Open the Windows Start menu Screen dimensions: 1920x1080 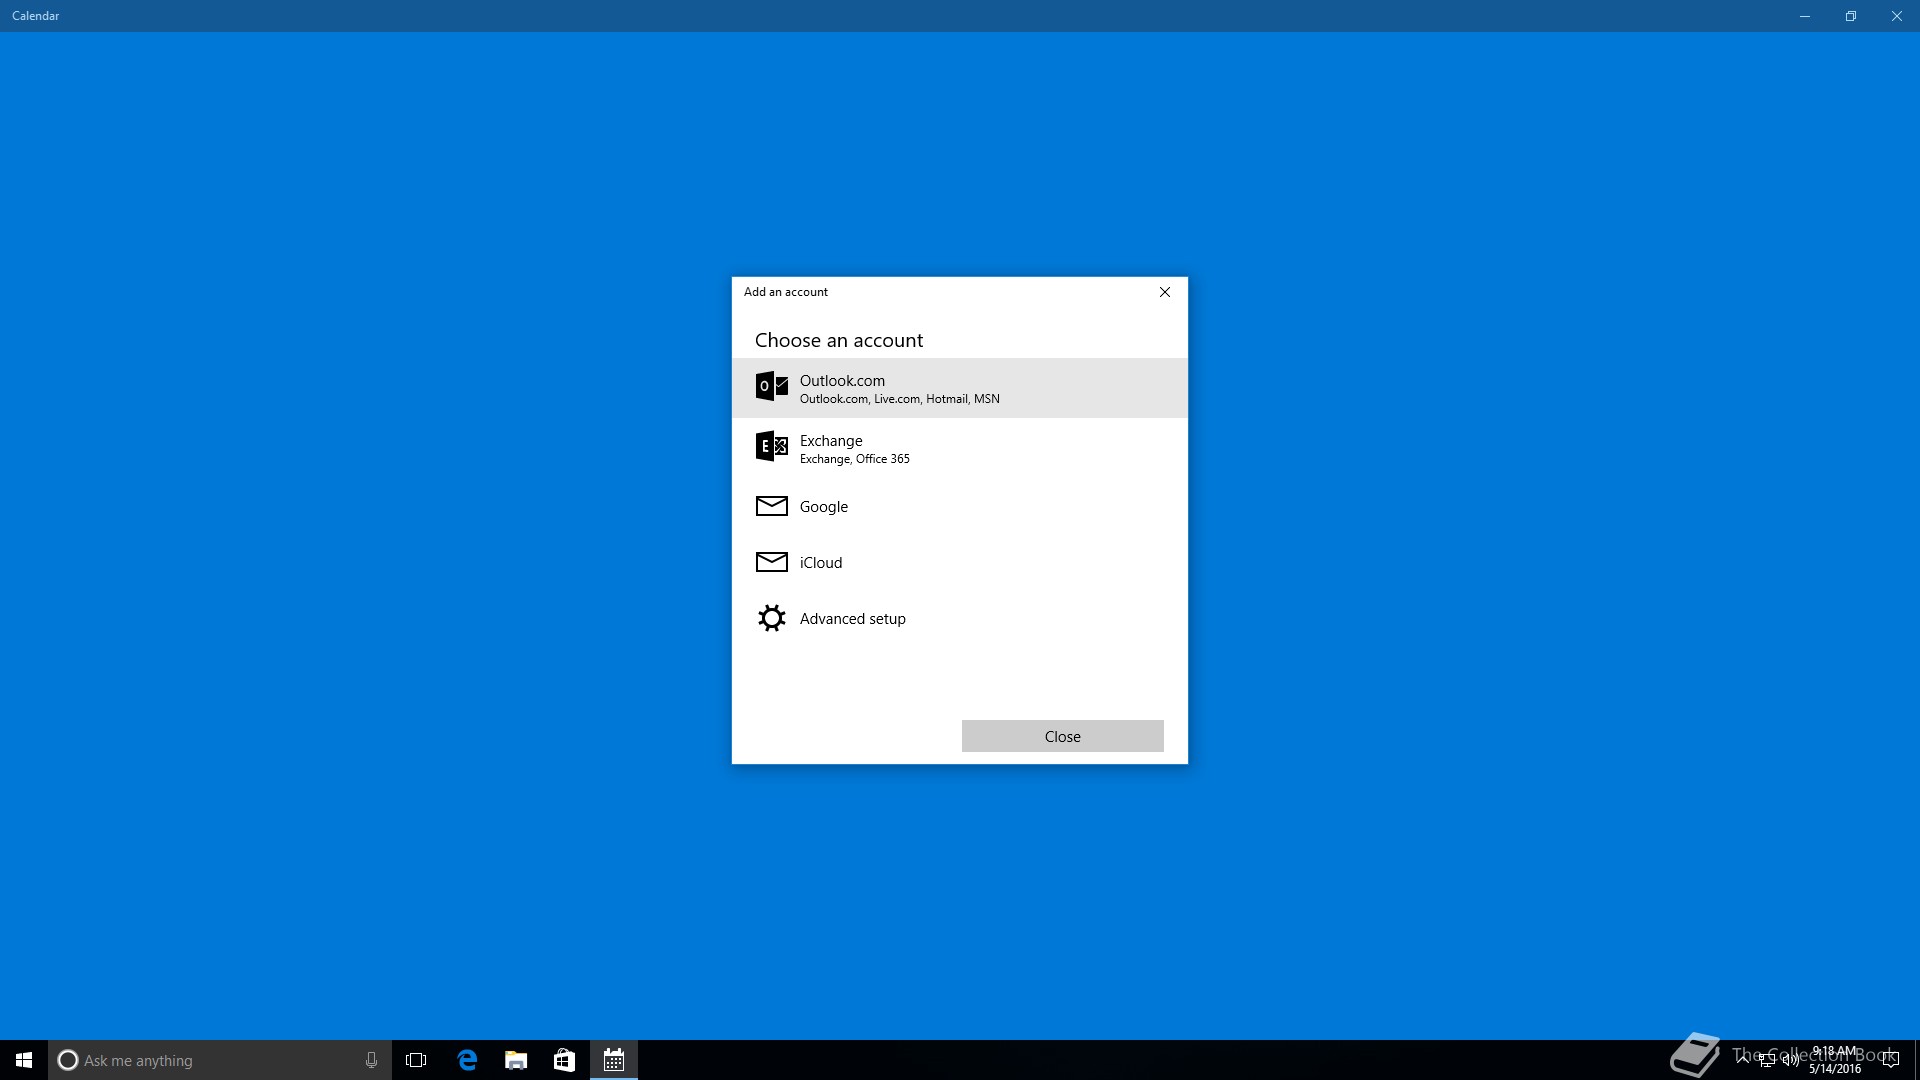(x=24, y=1060)
